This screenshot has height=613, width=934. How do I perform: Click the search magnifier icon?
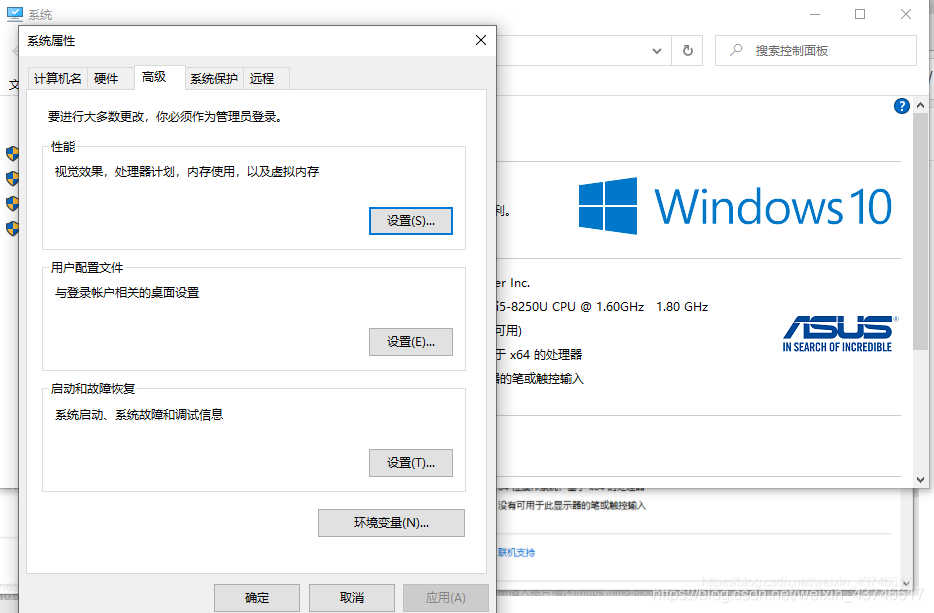736,50
